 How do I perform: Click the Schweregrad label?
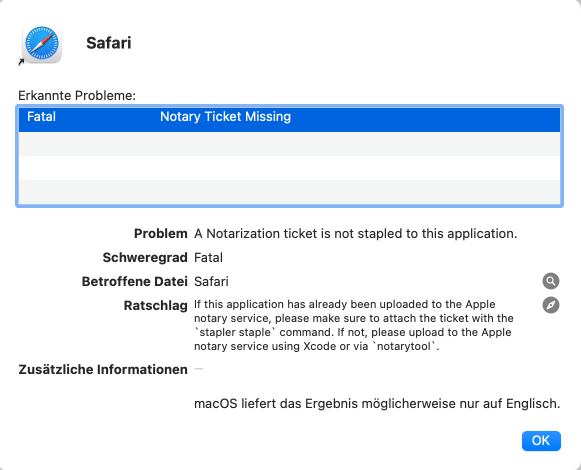click(145, 257)
